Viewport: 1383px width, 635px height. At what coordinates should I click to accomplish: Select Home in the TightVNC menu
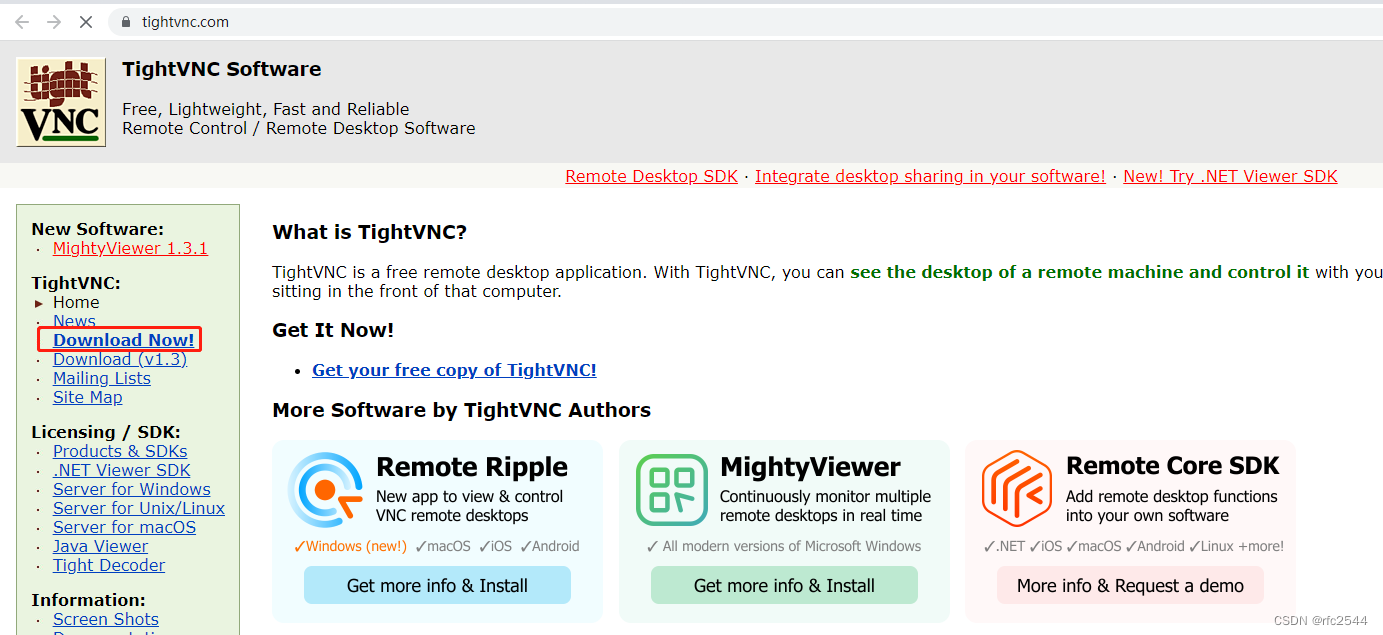click(76, 302)
